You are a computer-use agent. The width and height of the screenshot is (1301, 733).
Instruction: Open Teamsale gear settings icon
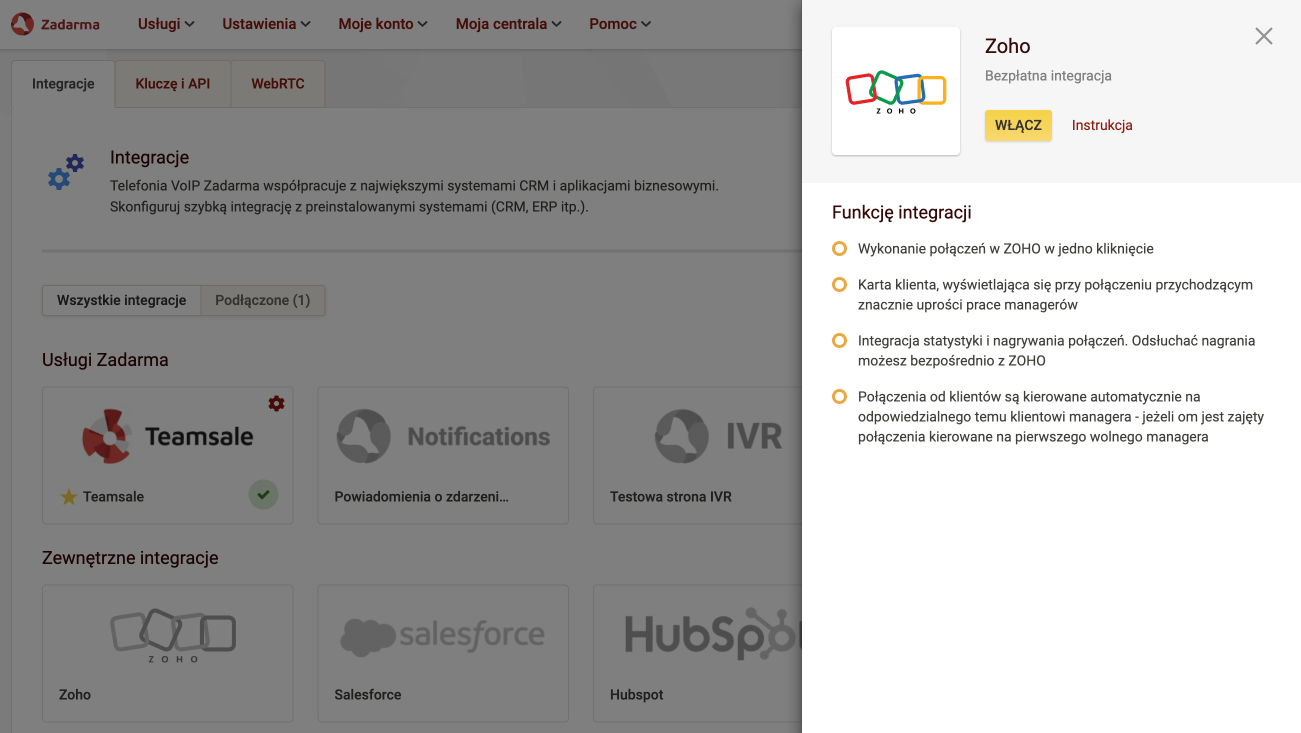276,403
